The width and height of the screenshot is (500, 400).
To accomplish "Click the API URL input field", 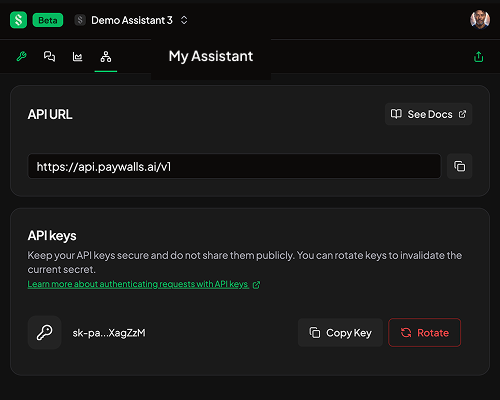I will (234, 166).
